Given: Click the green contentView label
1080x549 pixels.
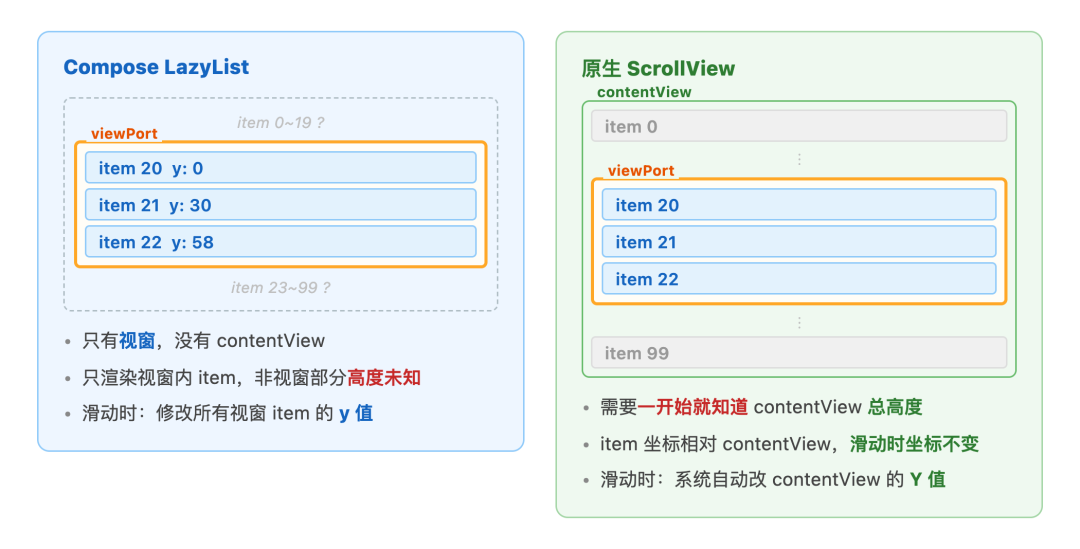Looking at the screenshot, I should pos(644,92).
